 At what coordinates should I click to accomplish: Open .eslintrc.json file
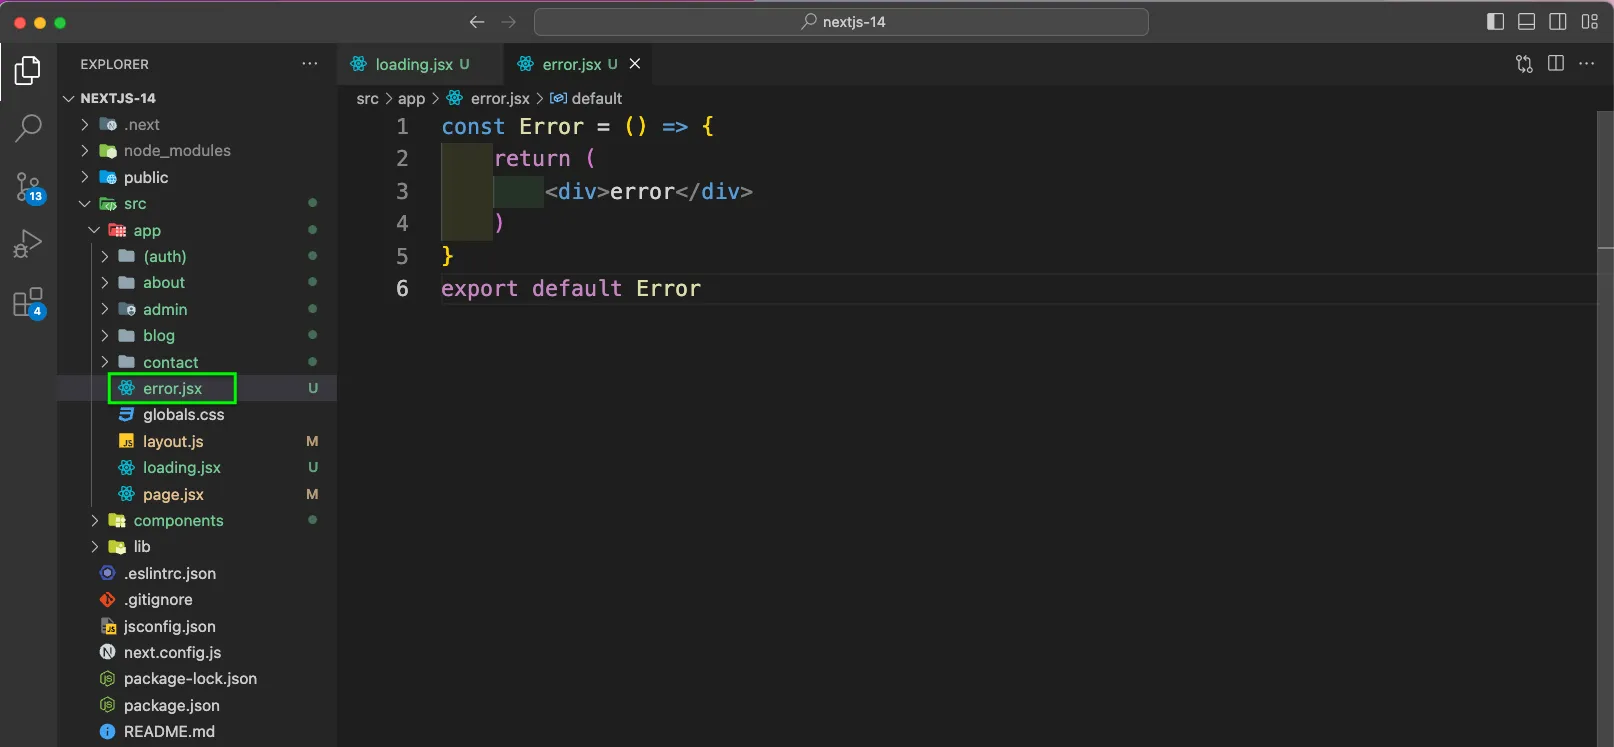coord(197,574)
